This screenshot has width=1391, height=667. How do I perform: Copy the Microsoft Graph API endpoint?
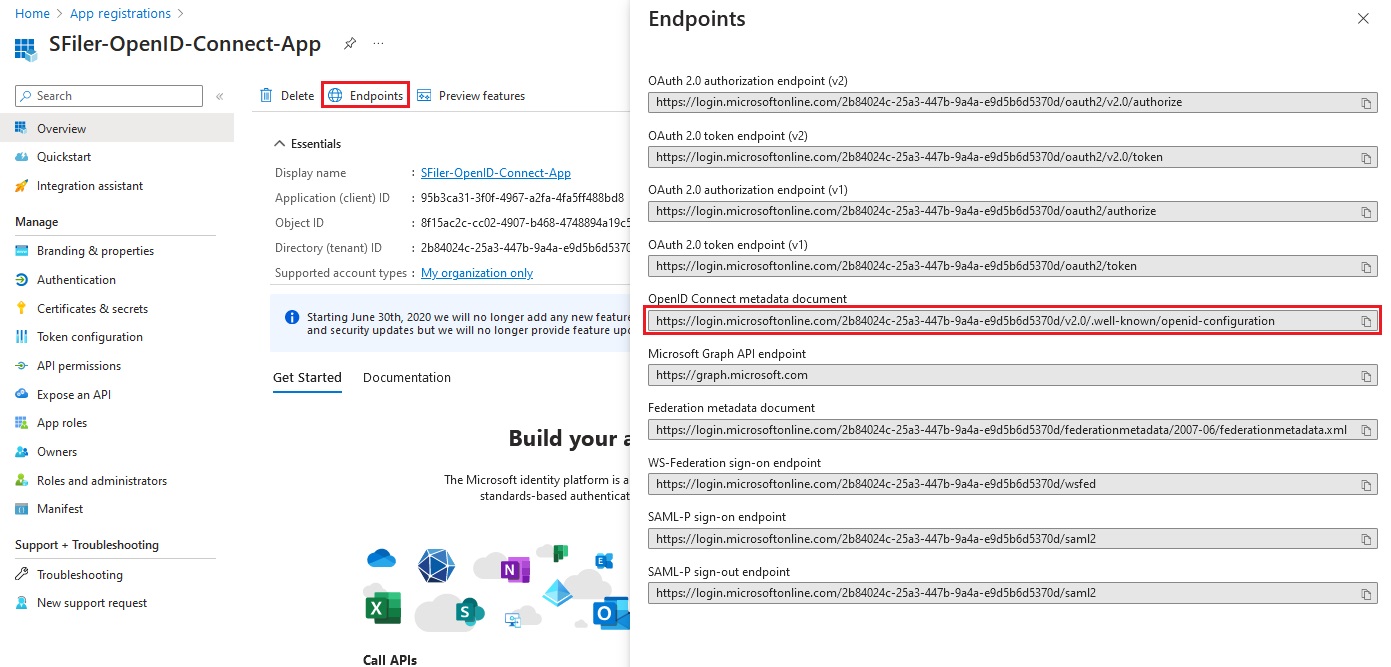1366,376
